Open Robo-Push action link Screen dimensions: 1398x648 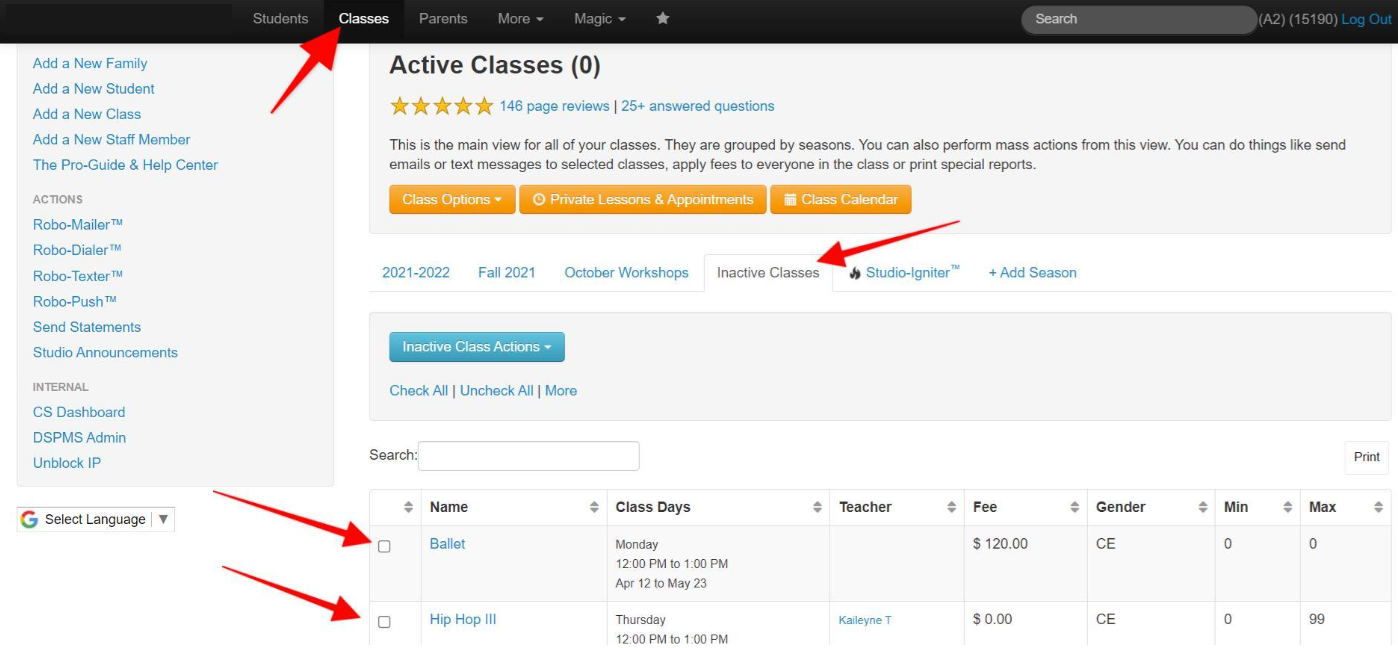tap(75, 301)
